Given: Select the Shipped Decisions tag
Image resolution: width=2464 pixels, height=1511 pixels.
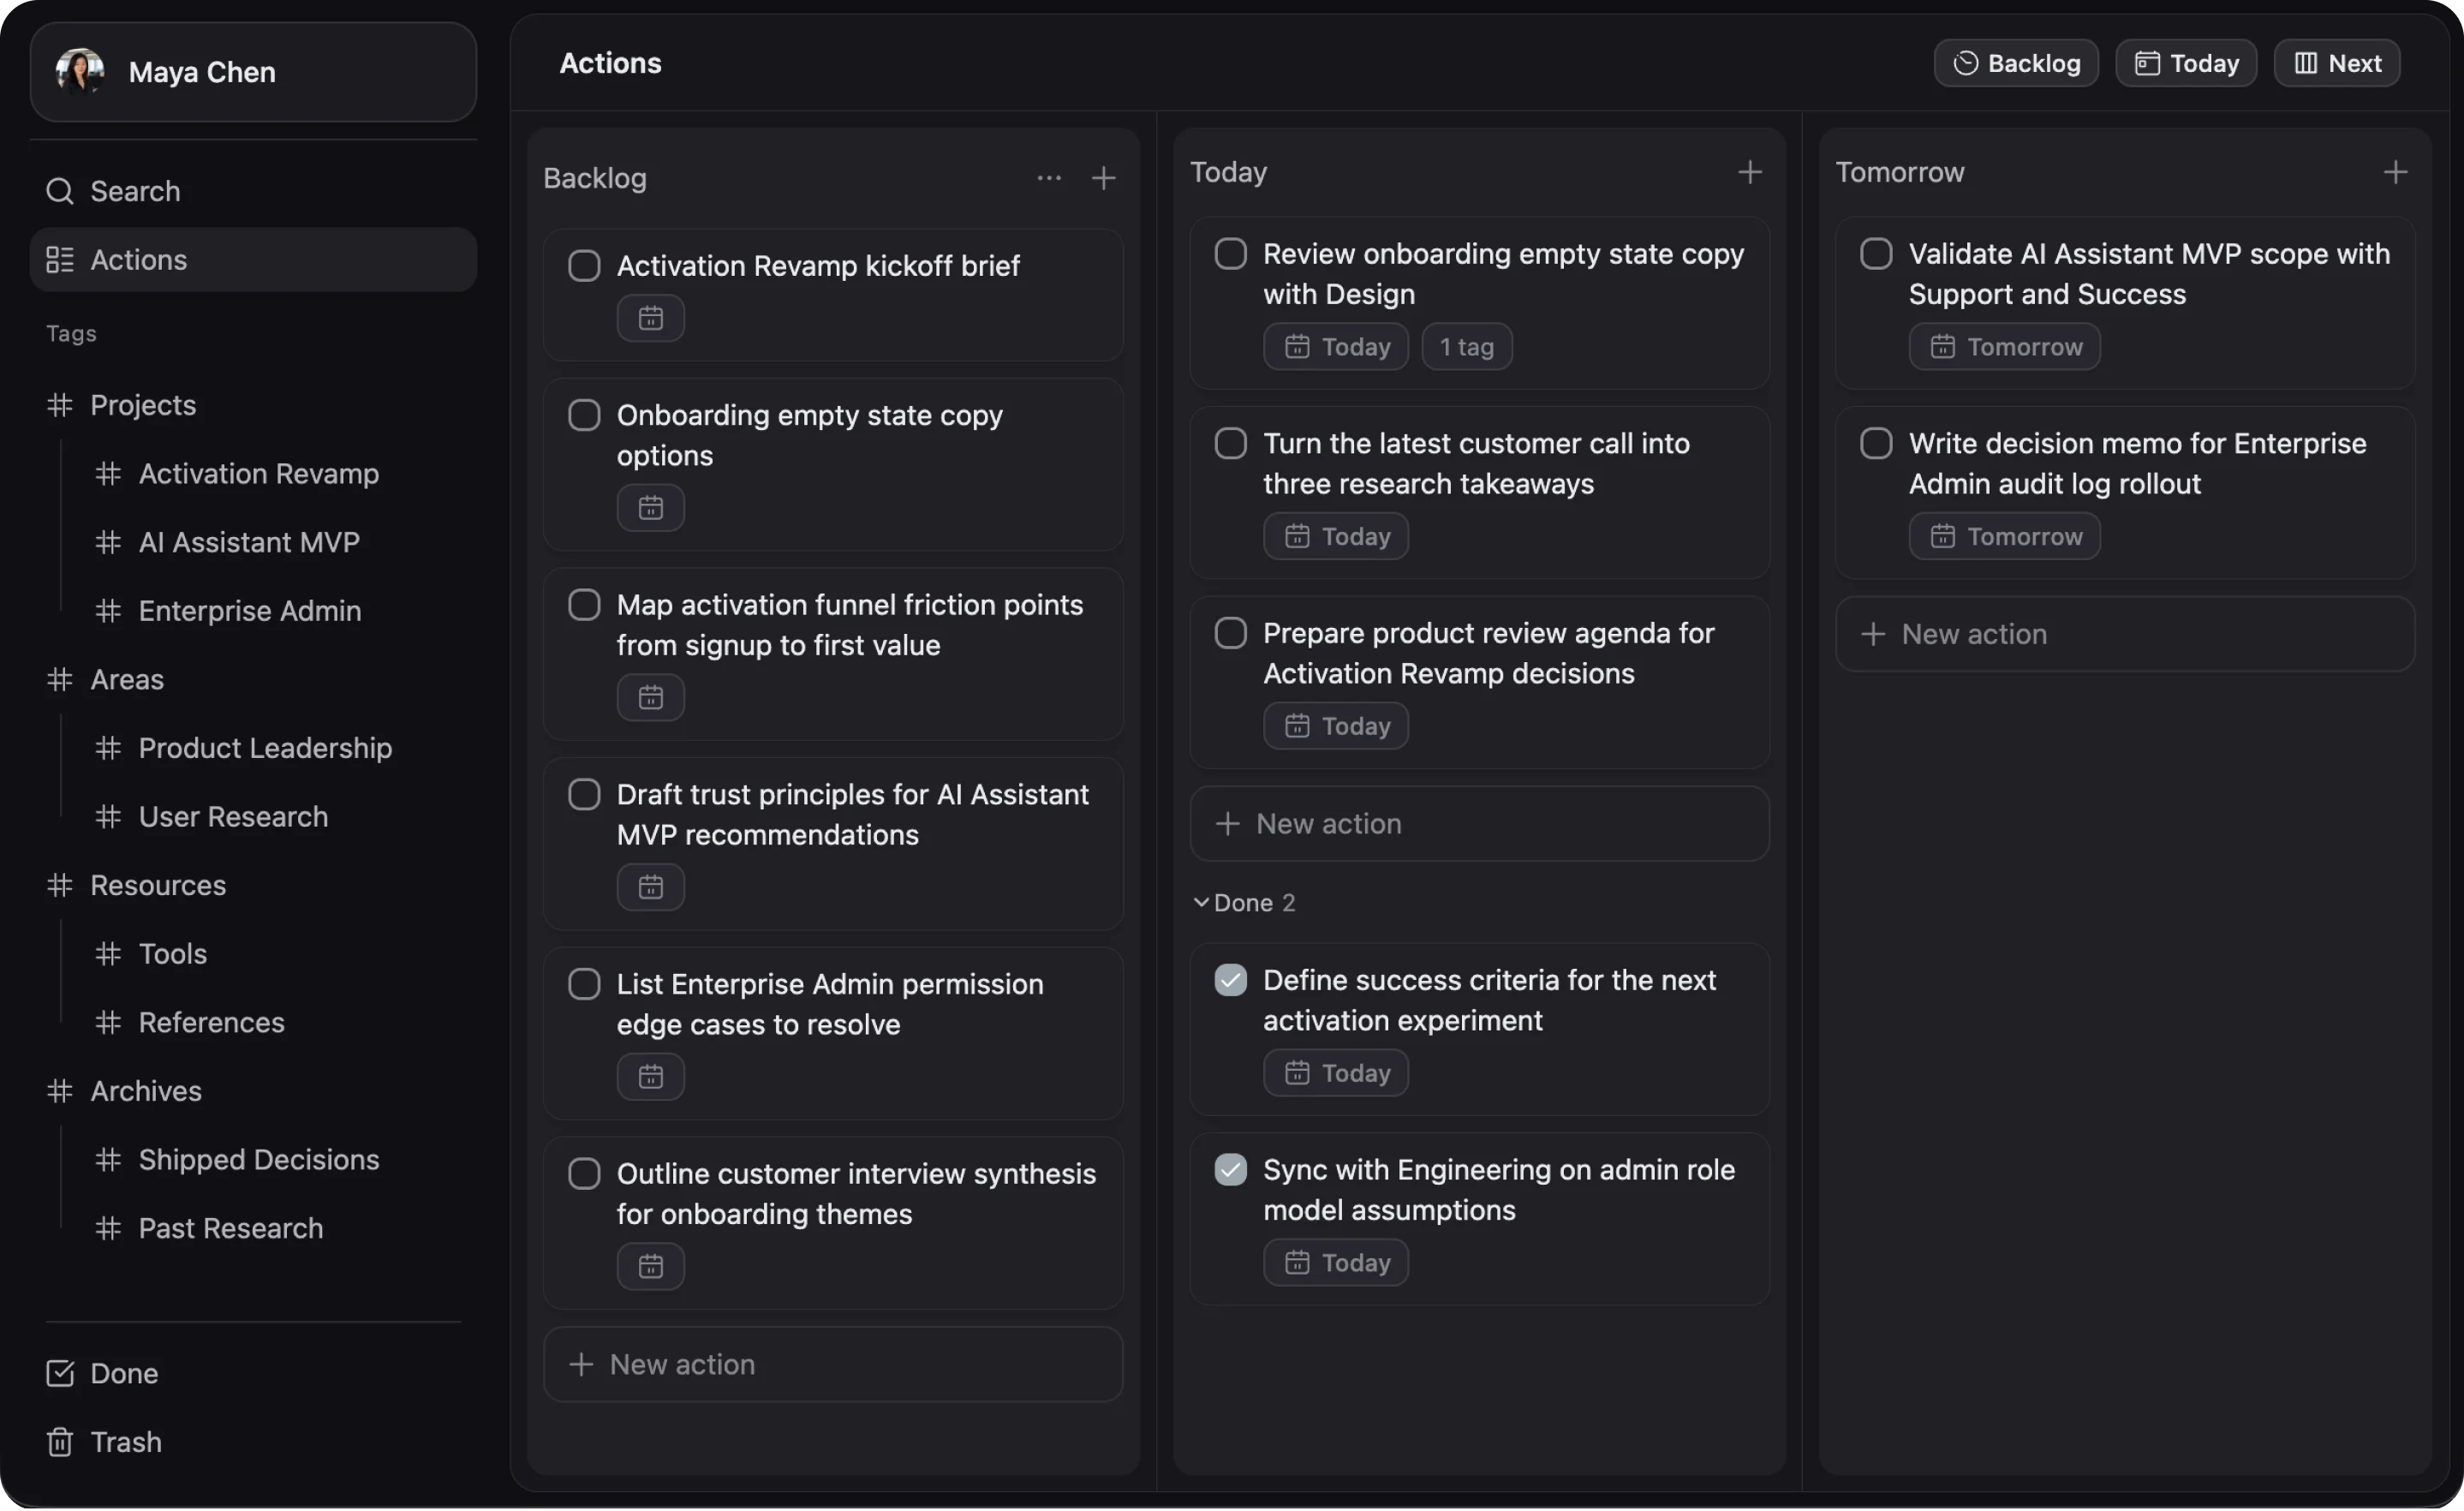Looking at the screenshot, I should (259, 1160).
